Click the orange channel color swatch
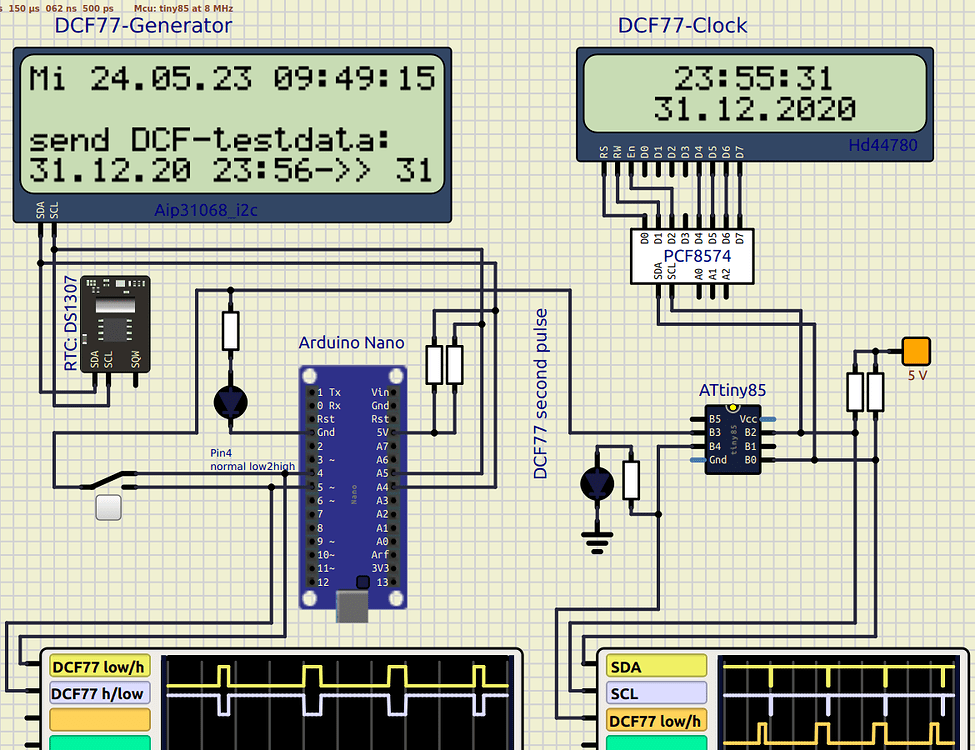Image resolution: width=975 pixels, height=750 pixels. [98, 718]
